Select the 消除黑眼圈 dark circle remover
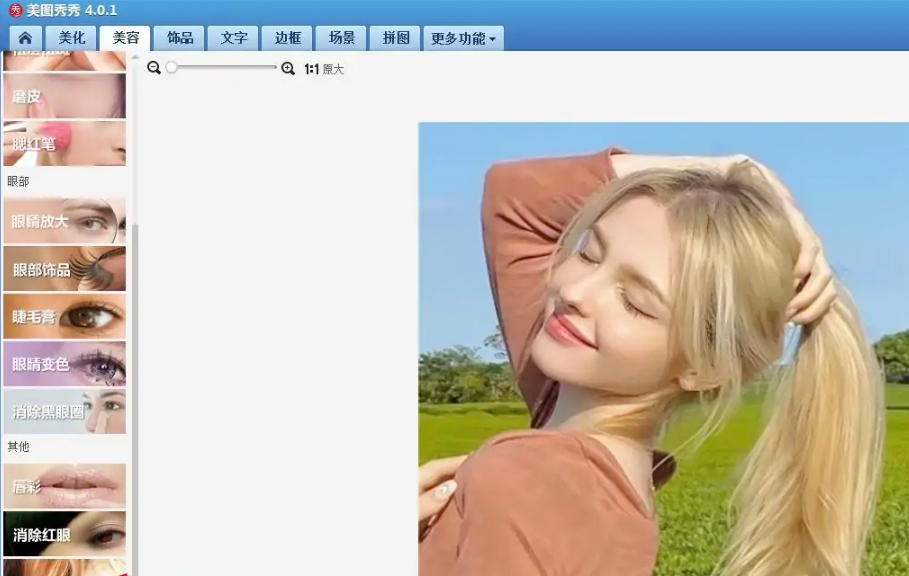Image resolution: width=909 pixels, height=576 pixels. [64, 411]
